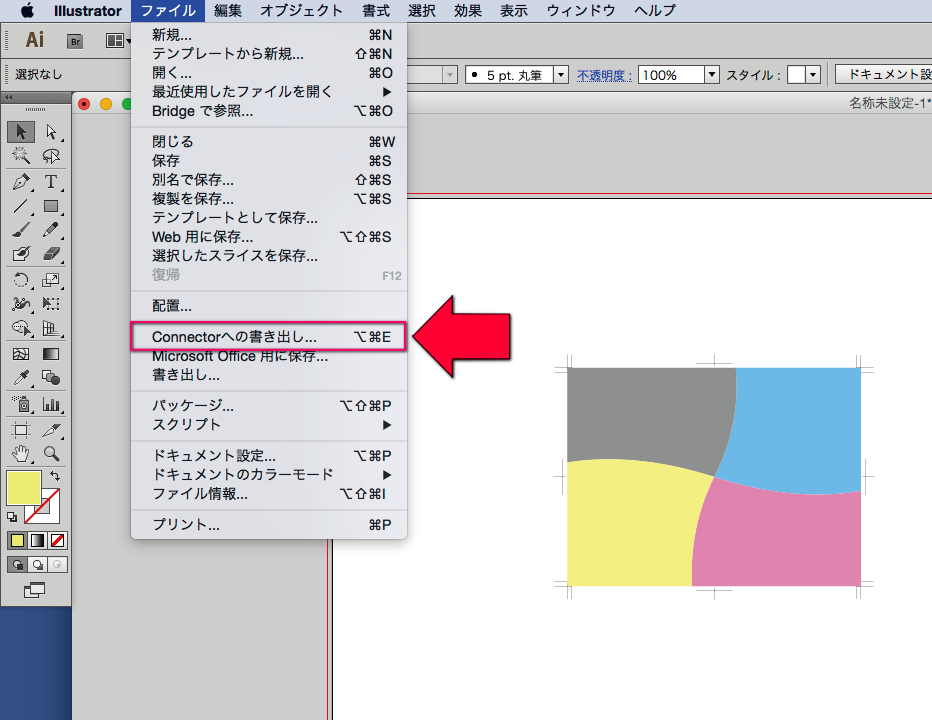Select the Pen tool
The image size is (932, 720).
click(x=21, y=181)
